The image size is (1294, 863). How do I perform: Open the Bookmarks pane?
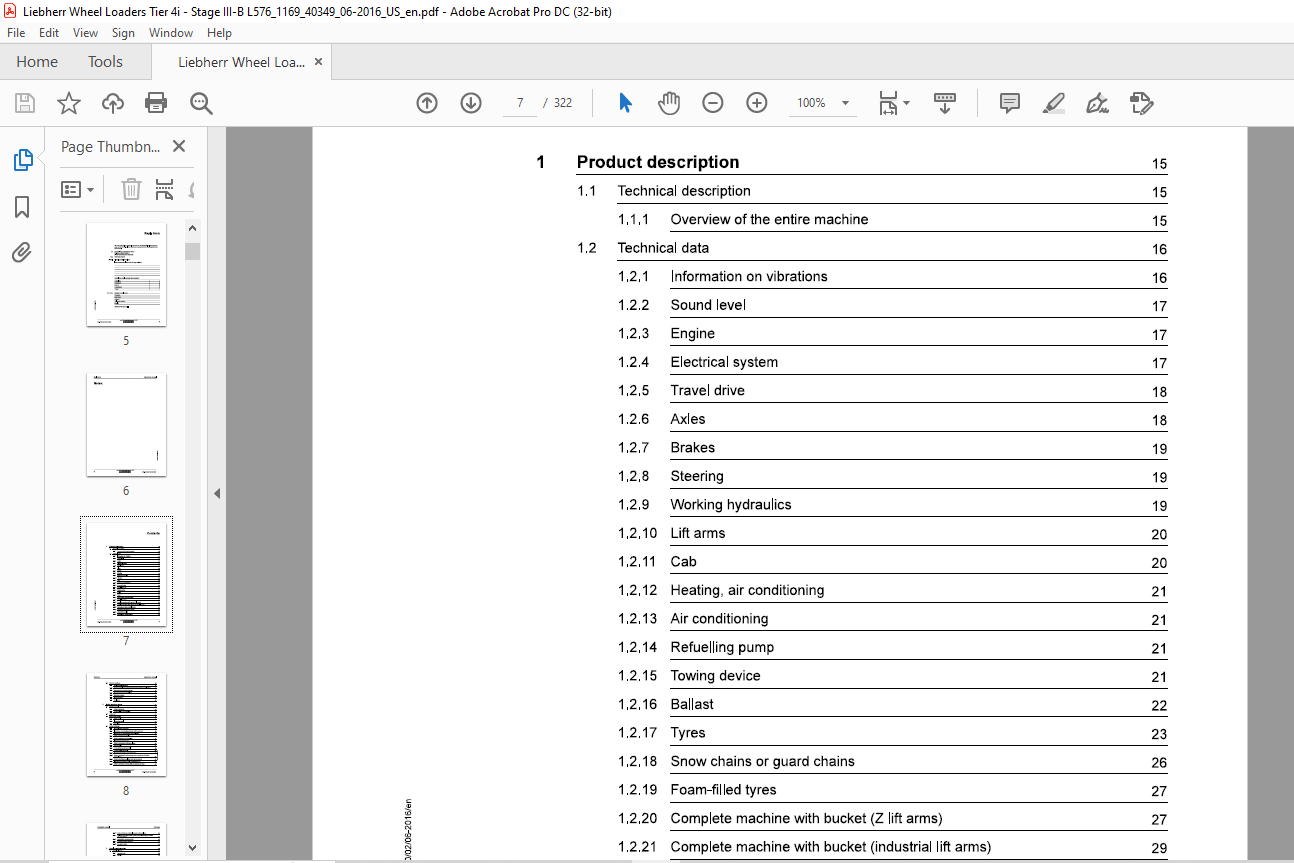(22, 207)
